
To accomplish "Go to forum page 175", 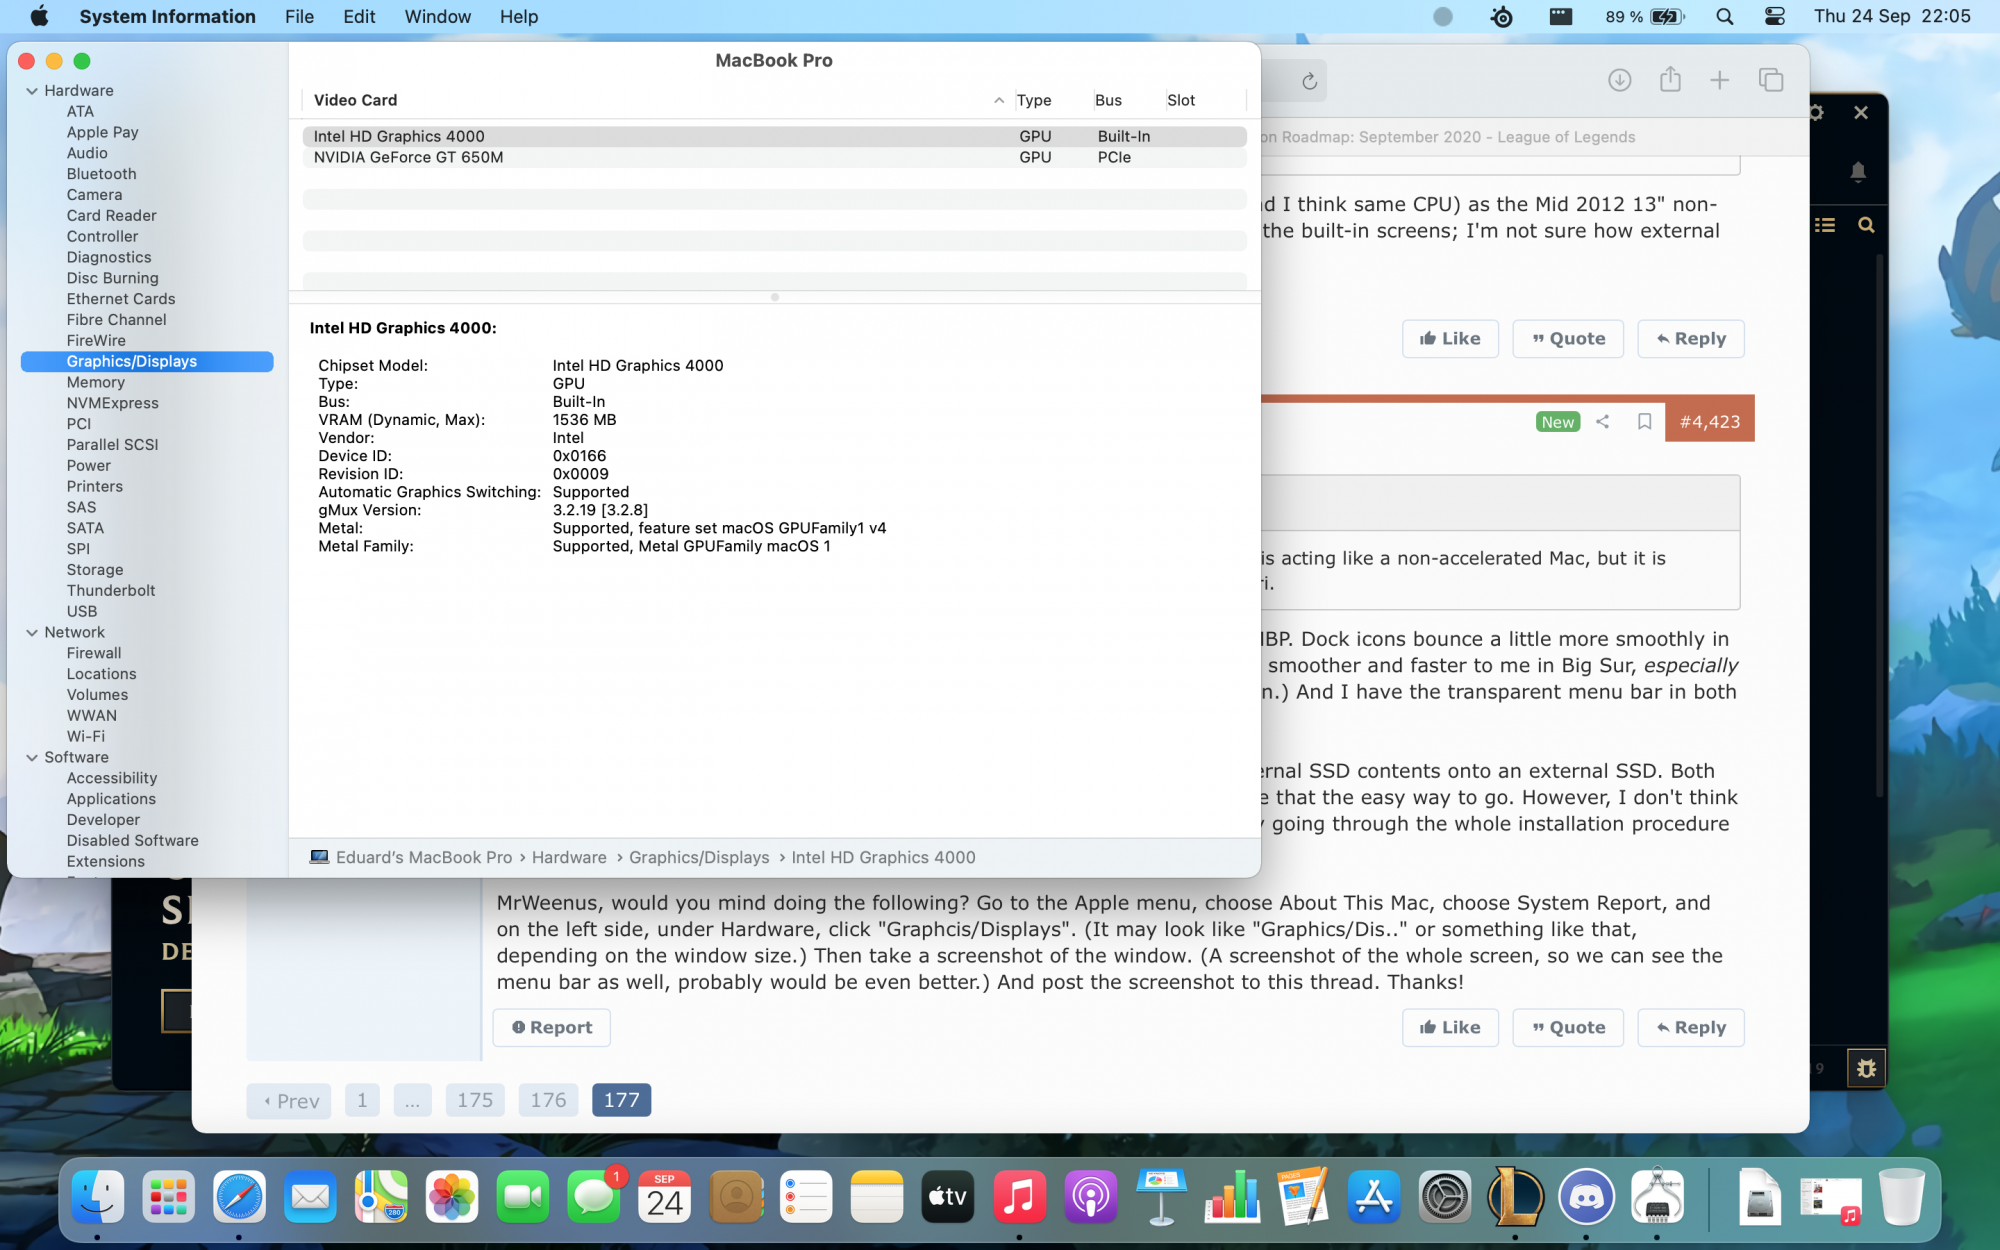I will 475,1100.
